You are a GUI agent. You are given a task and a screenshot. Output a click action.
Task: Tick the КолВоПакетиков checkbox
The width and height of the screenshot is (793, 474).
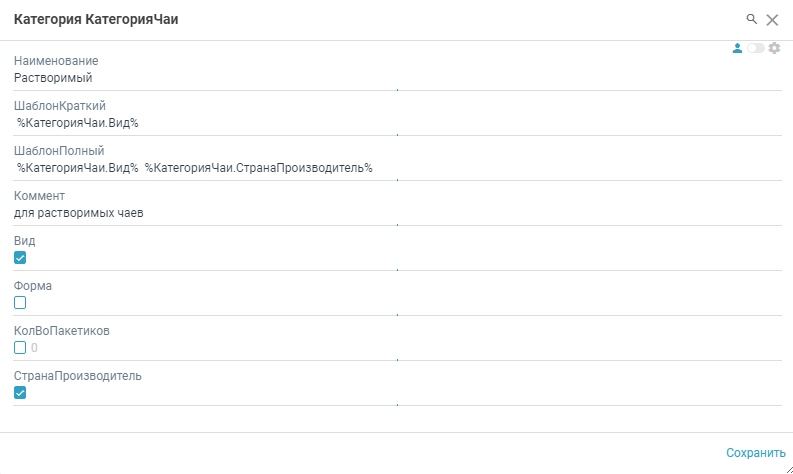tap(20, 348)
